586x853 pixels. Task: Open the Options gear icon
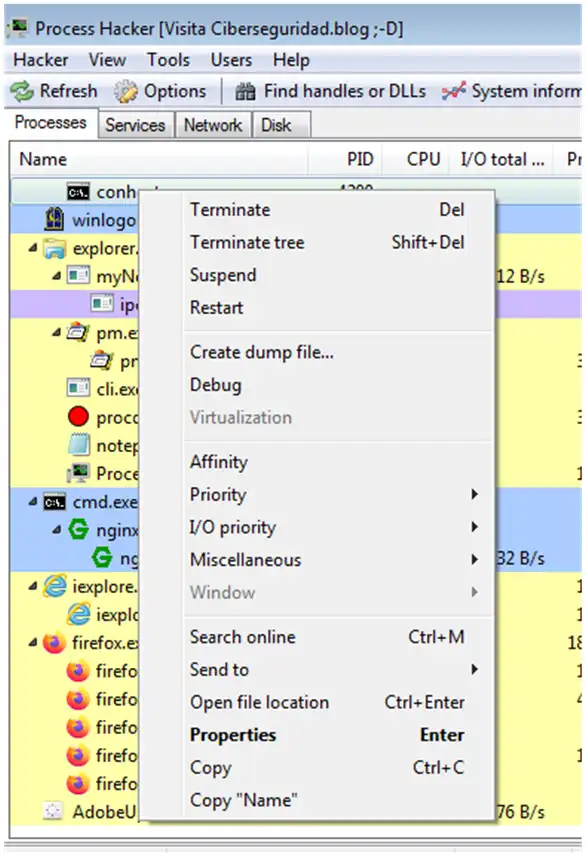(x=126, y=91)
